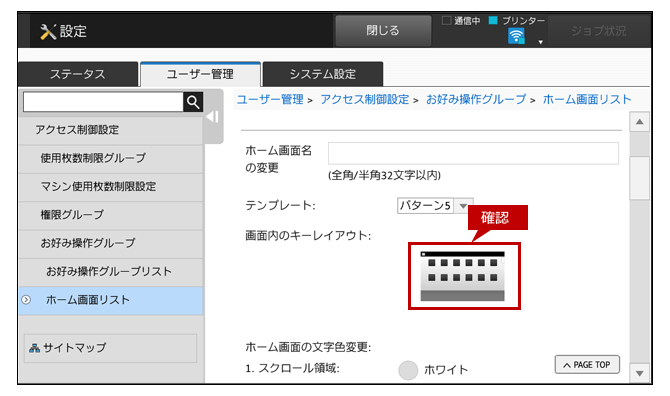Expand the small arrow under プリンター
This screenshot has height=396, width=670.
541,42
